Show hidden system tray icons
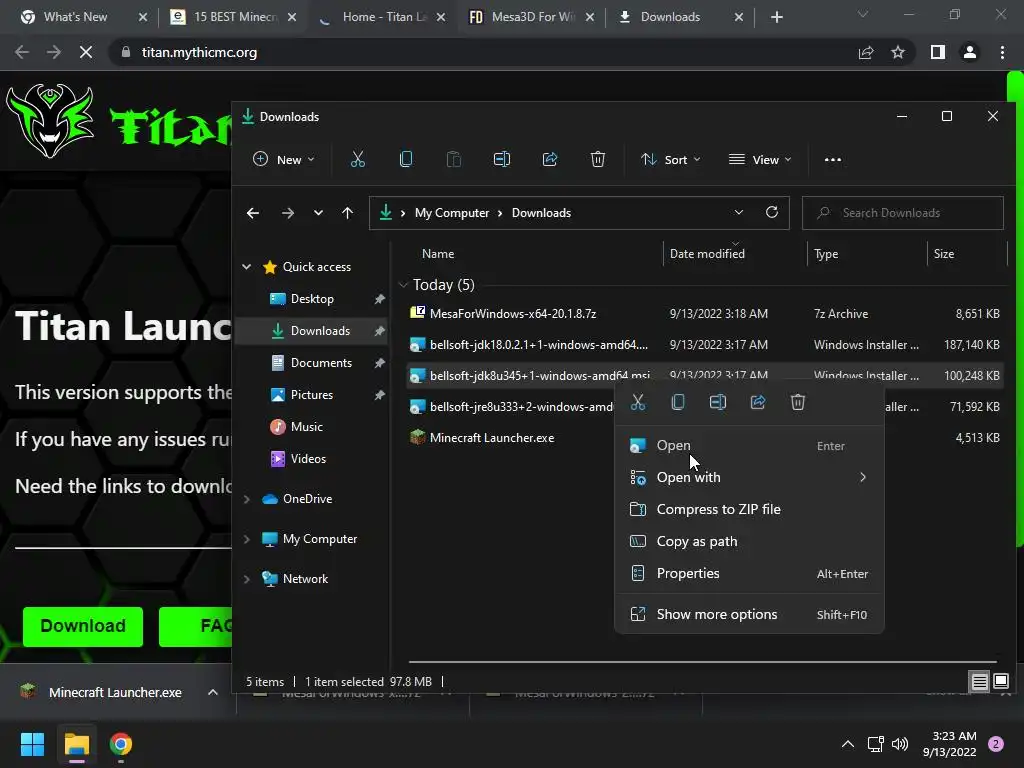The width and height of the screenshot is (1024, 768). point(848,744)
